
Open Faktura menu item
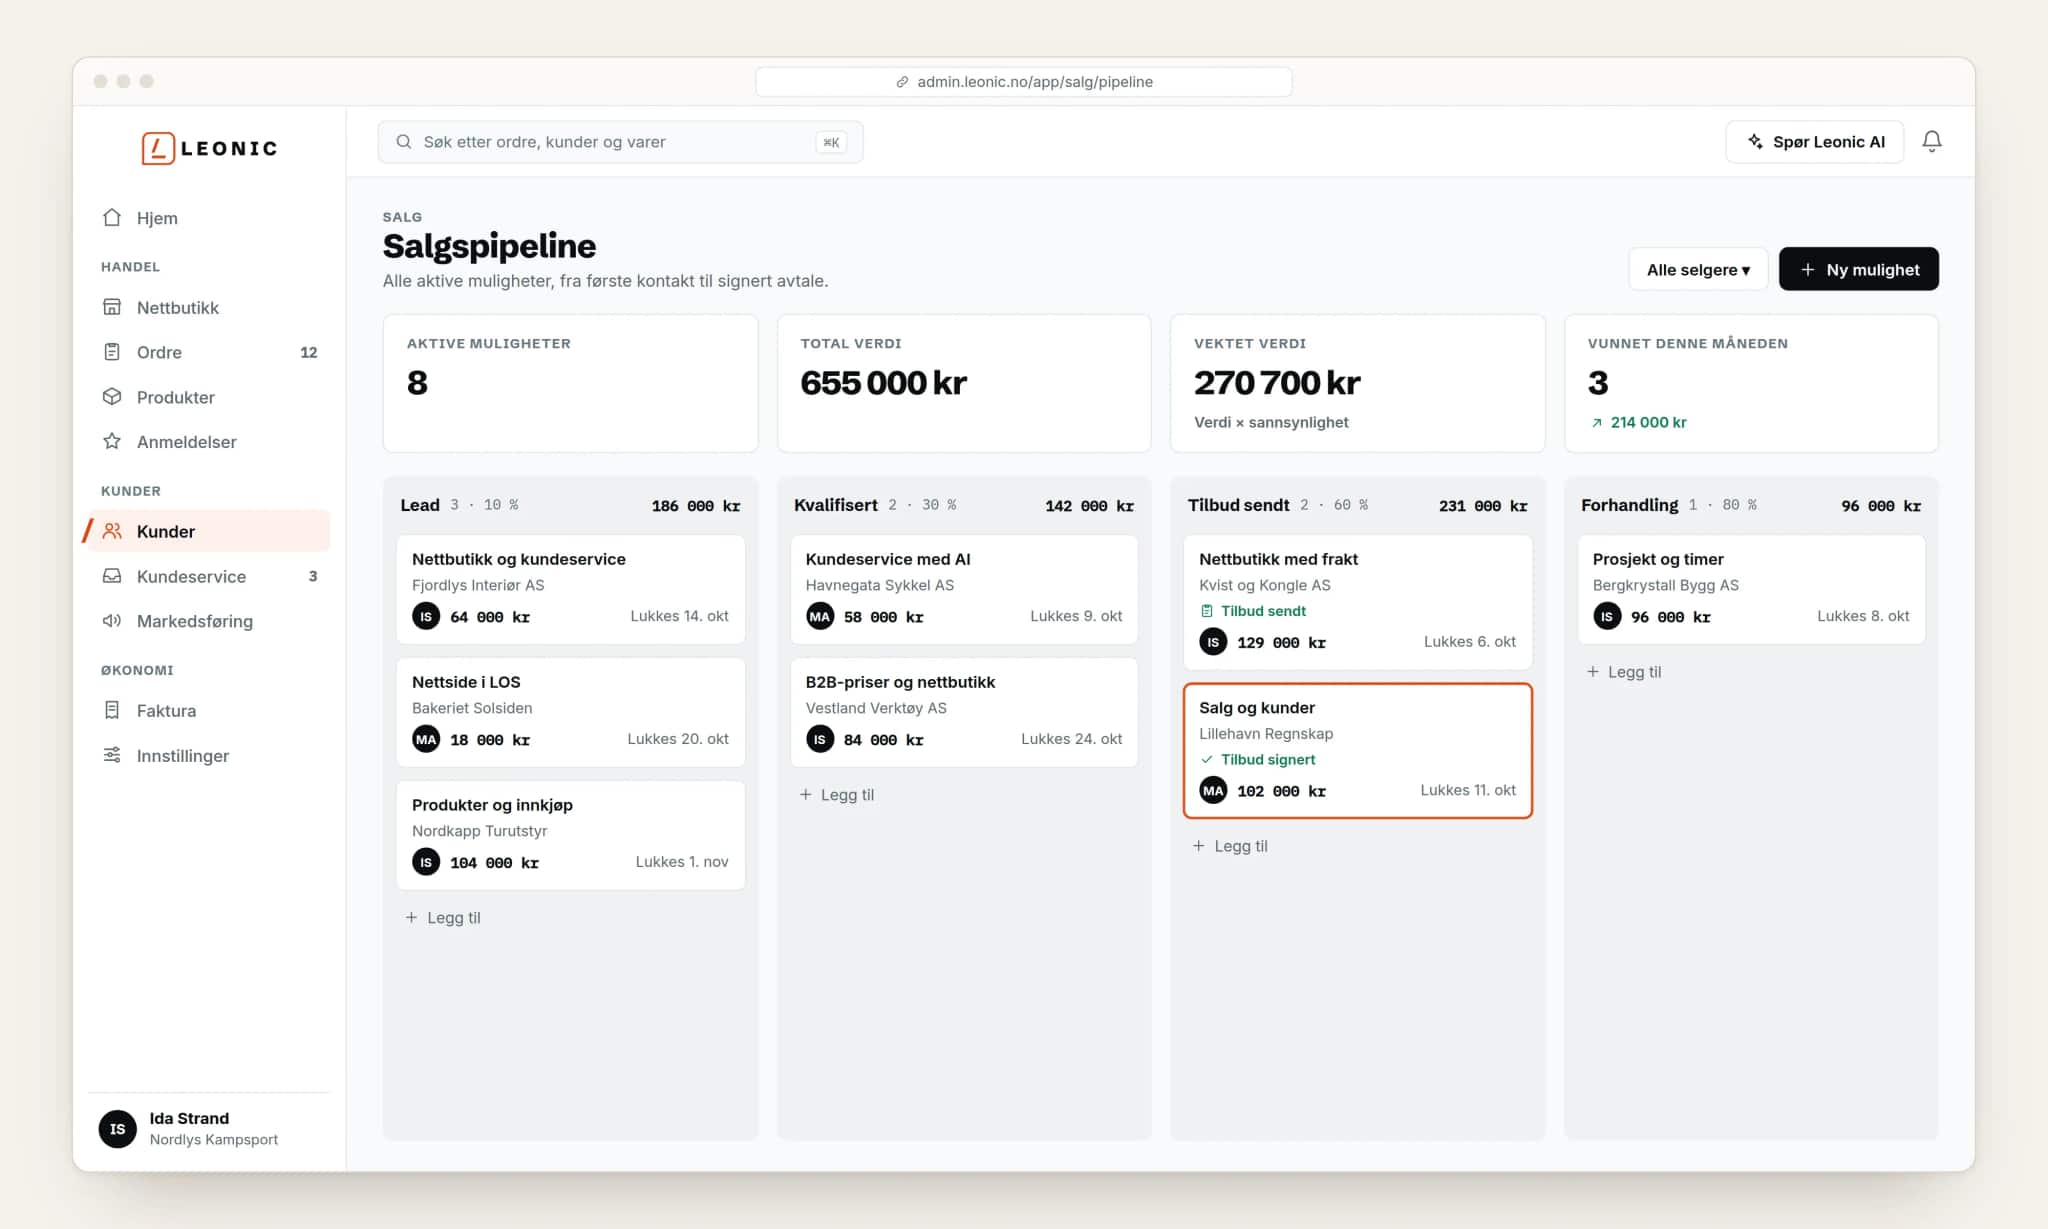tap(209, 710)
